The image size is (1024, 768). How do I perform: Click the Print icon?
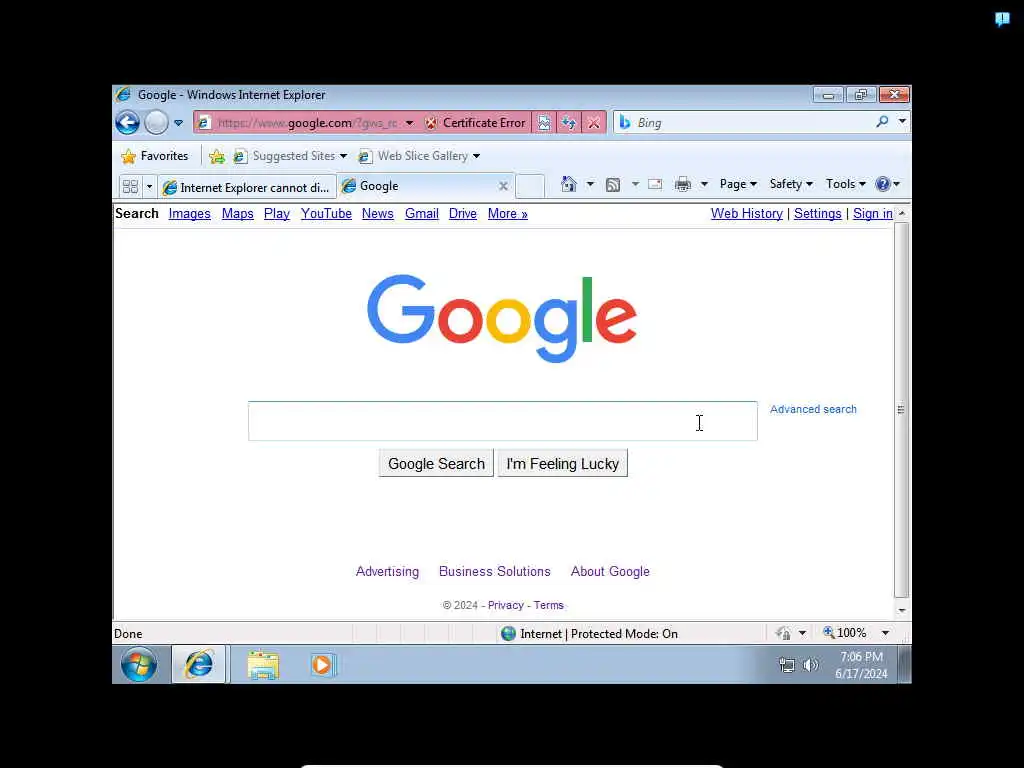coord(683,184)
